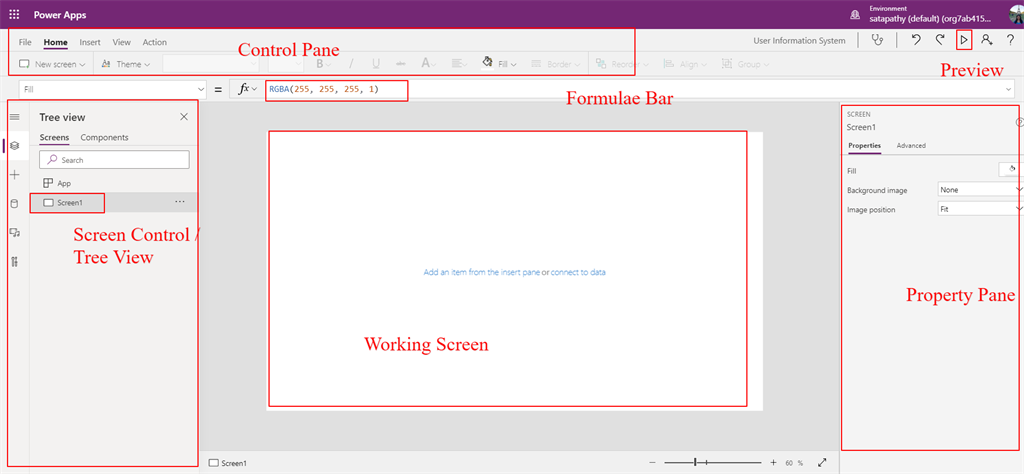1024x474 pixels.
Task: Click the zoom slider handle
Action: click(696, 462)
